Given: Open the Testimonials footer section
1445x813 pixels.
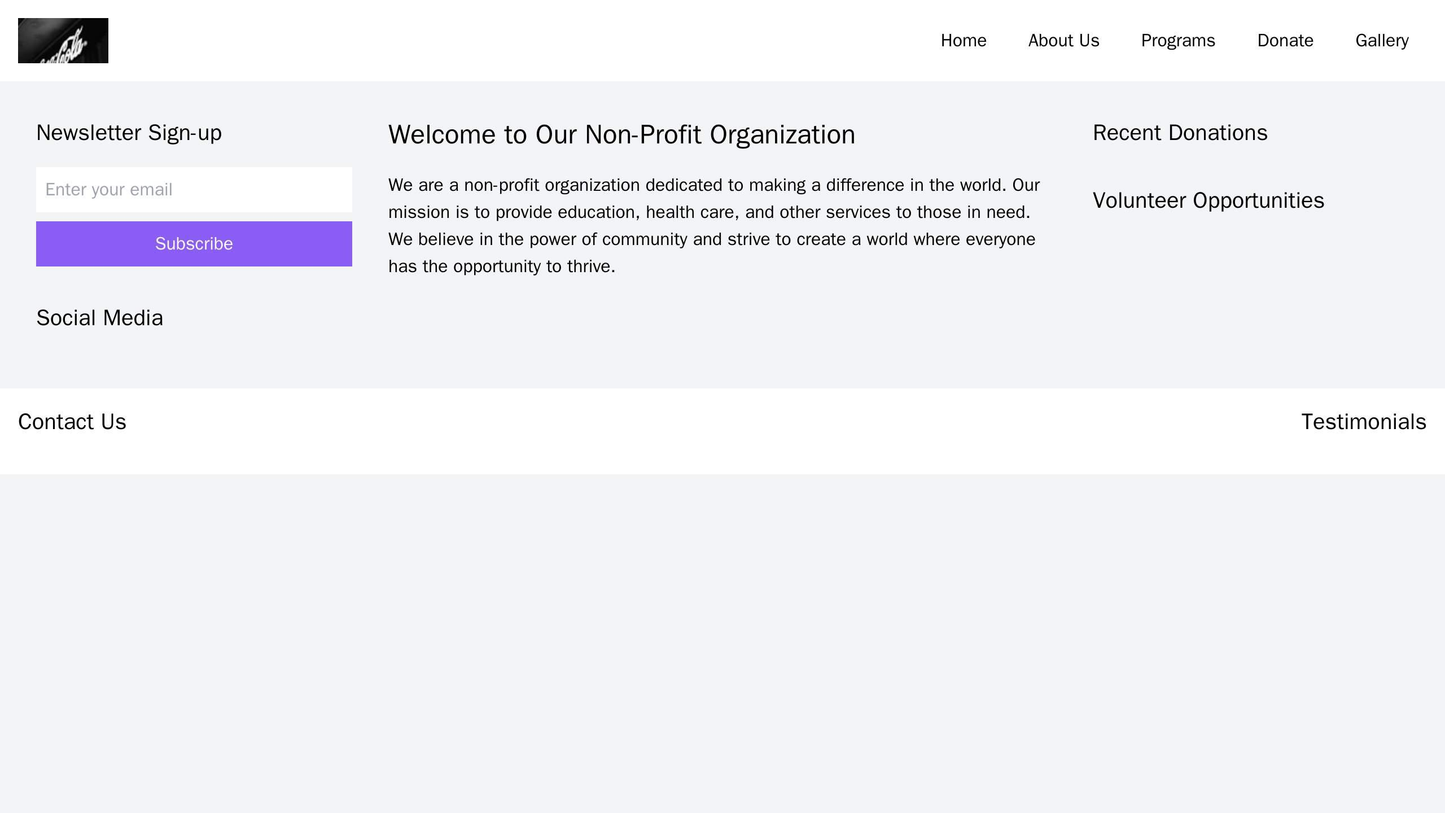Looking at the screenshot, I should tap(1366, 422).
